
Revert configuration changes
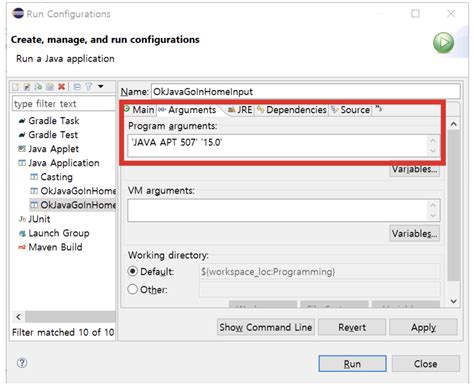coord(352,327)
